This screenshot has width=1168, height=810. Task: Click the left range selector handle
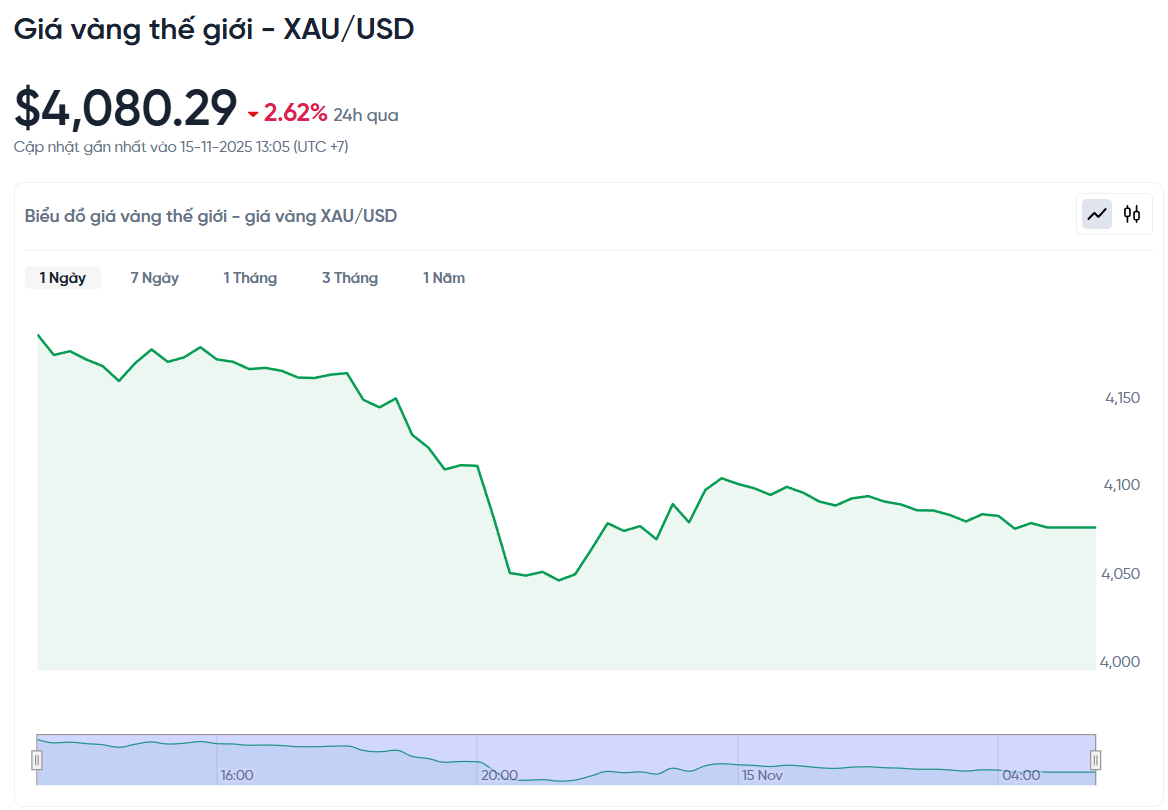[38, 758]
